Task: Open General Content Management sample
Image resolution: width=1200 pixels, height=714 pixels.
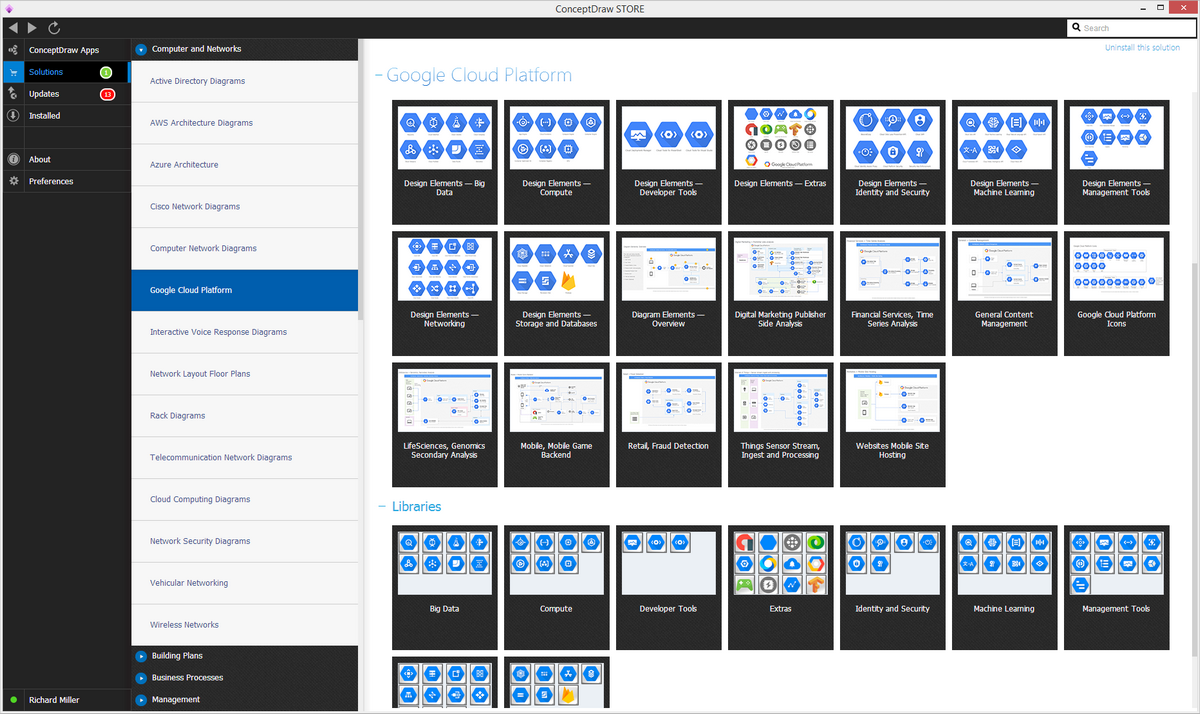Action: 1005,293
